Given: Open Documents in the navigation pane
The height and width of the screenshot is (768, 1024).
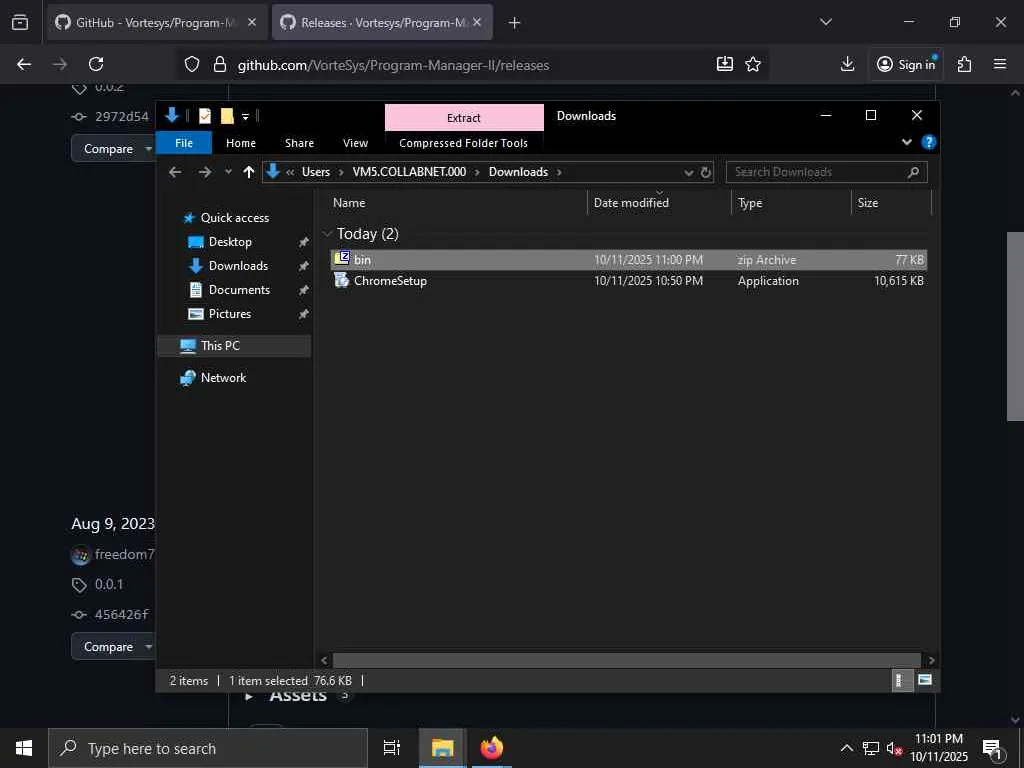Looking at the screenshot, I should (239, 289).
